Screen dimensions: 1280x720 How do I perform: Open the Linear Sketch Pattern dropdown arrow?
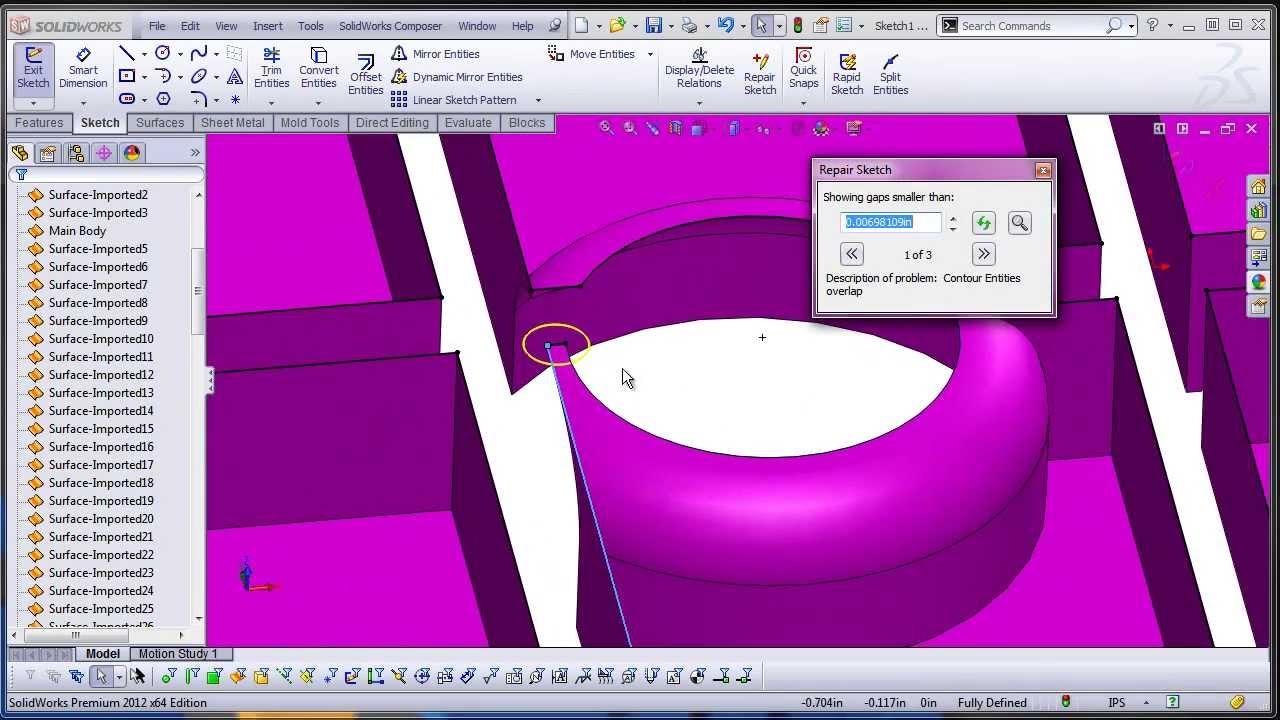coord(538,100)
